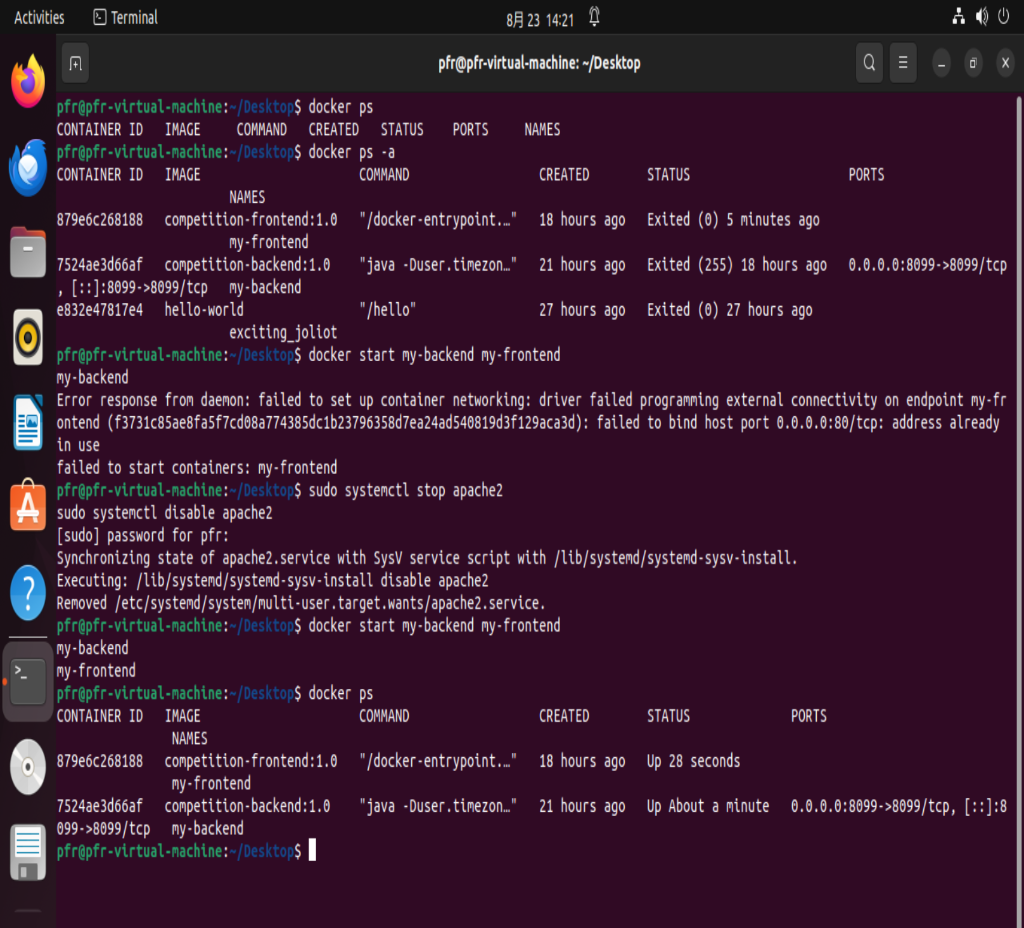Click the notification bell icon
This screenshot has width=1024, height=928.
click(594, 17)
